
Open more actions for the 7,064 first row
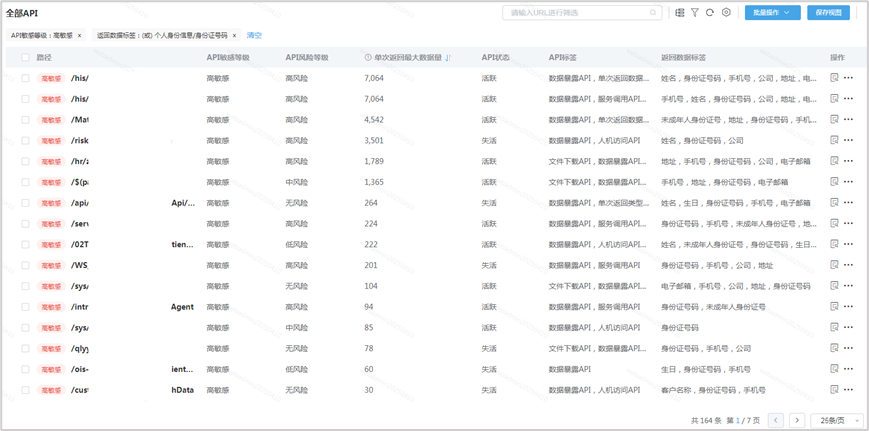tap(849, 78)
